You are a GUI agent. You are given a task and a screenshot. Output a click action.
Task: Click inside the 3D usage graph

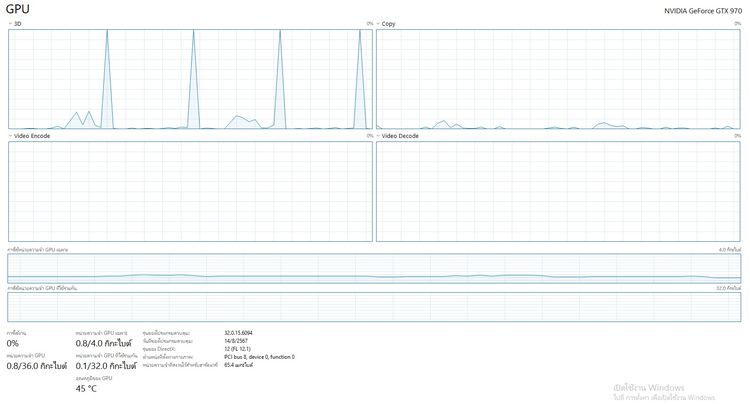point(190,79)
